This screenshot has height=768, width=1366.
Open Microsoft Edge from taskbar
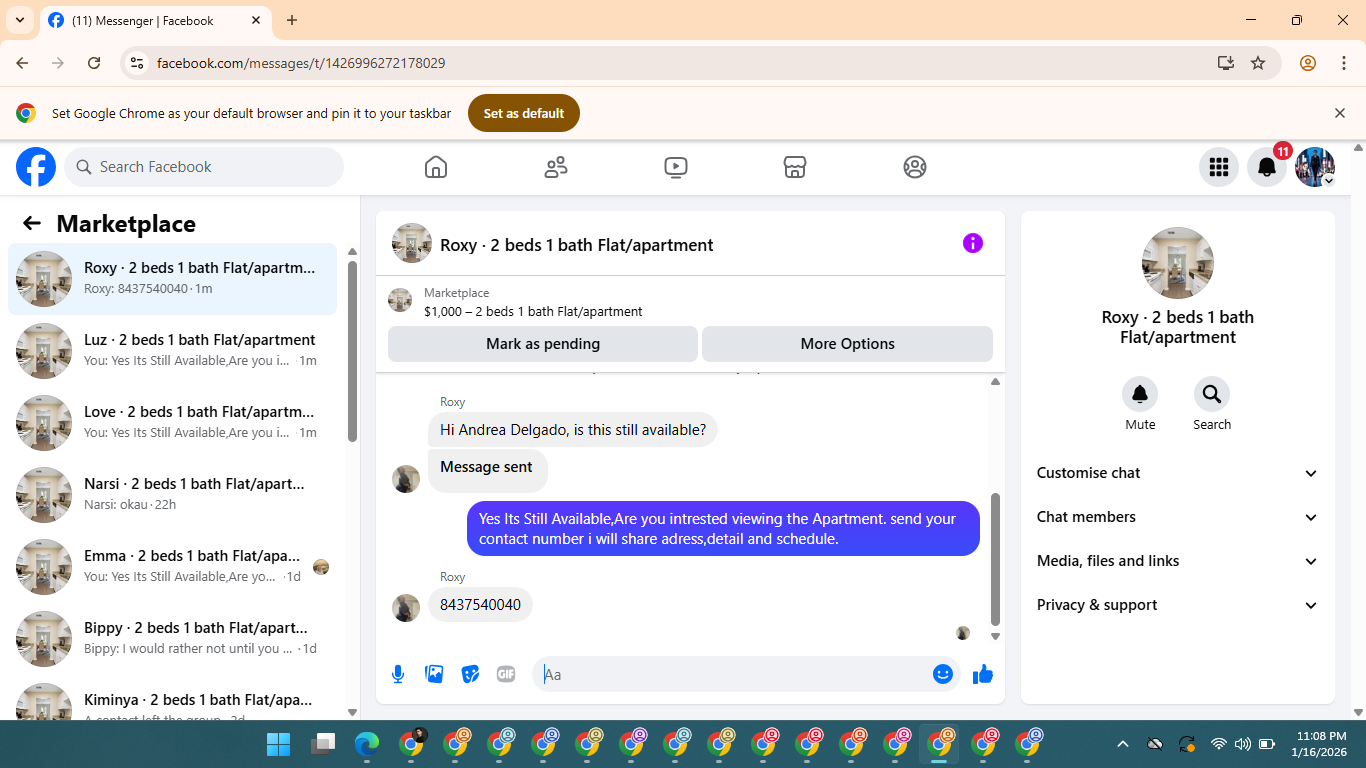point(367,744)
